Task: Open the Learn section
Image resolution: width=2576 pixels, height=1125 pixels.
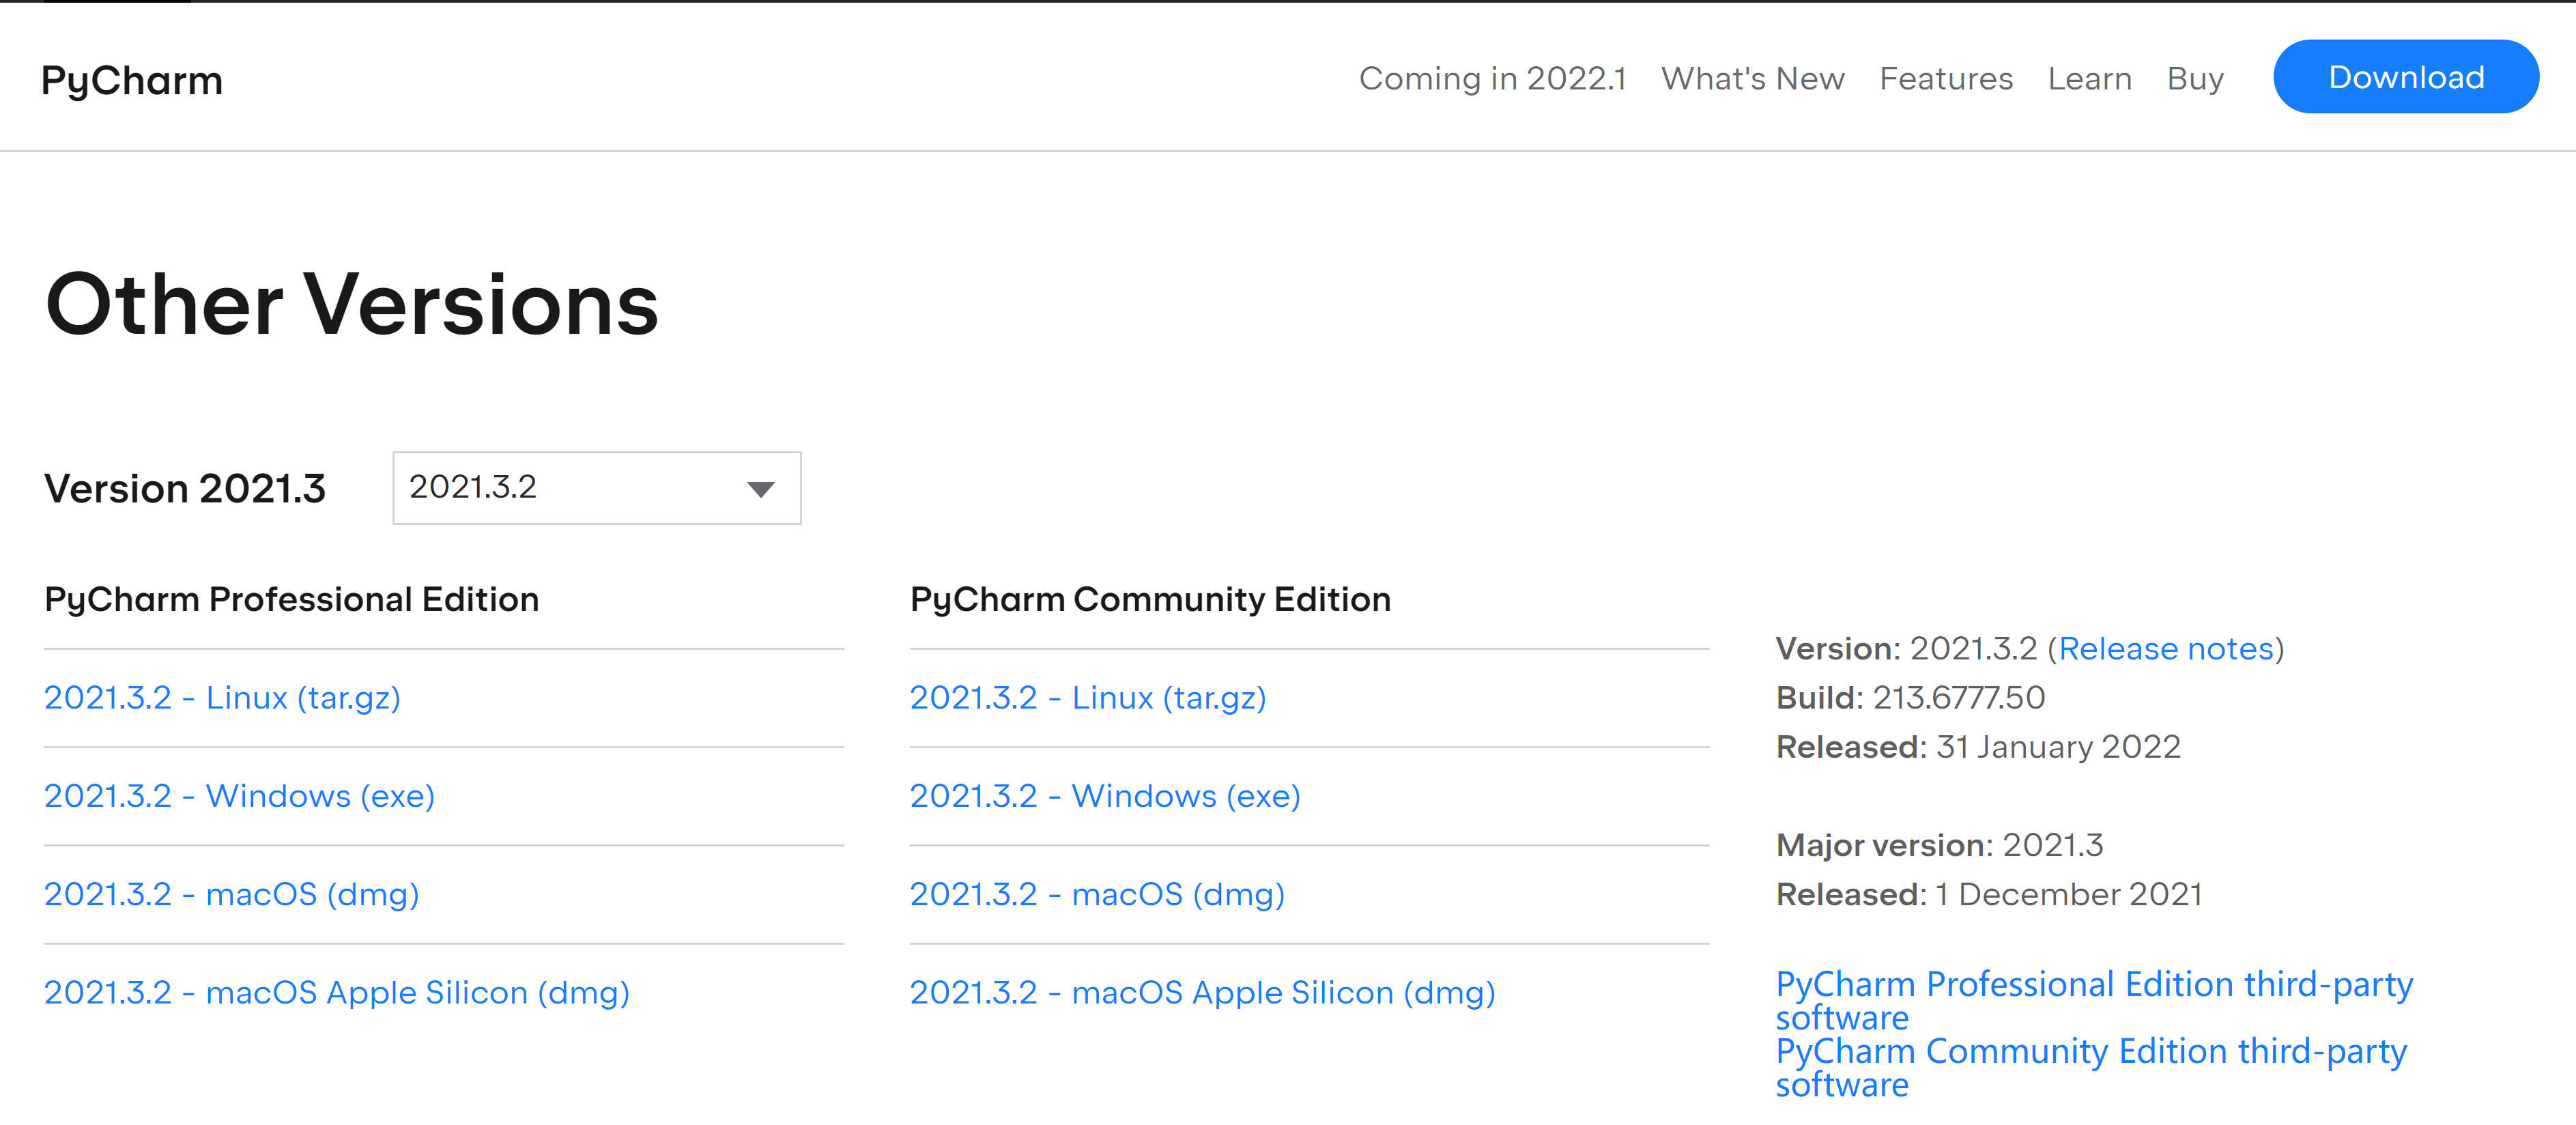Action: (2089, 78)
